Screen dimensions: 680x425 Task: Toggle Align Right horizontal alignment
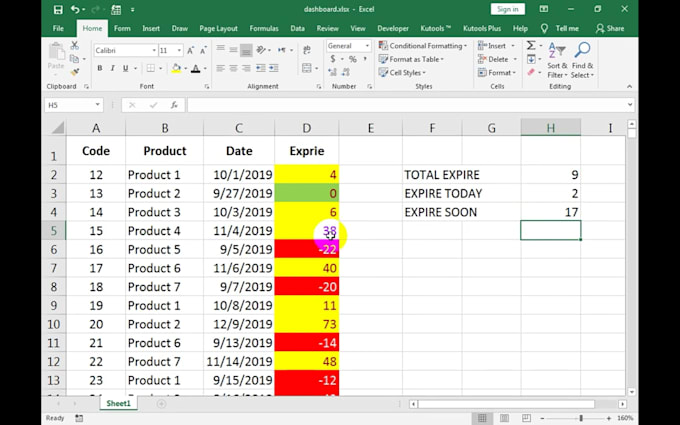tap(246, 68)
